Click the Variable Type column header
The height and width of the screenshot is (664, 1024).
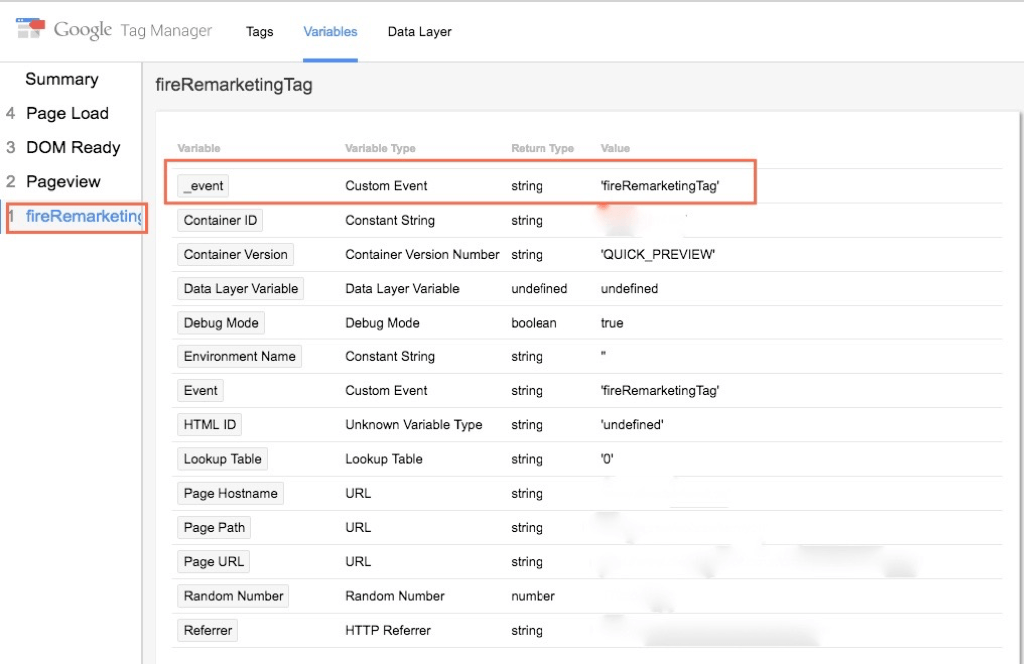pos(380,148)
